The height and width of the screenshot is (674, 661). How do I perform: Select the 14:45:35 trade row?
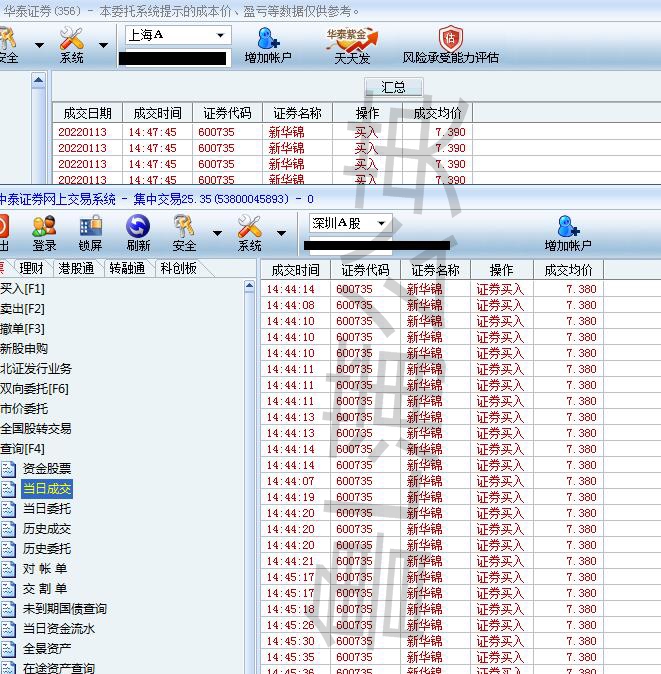[x=432, y=657]
